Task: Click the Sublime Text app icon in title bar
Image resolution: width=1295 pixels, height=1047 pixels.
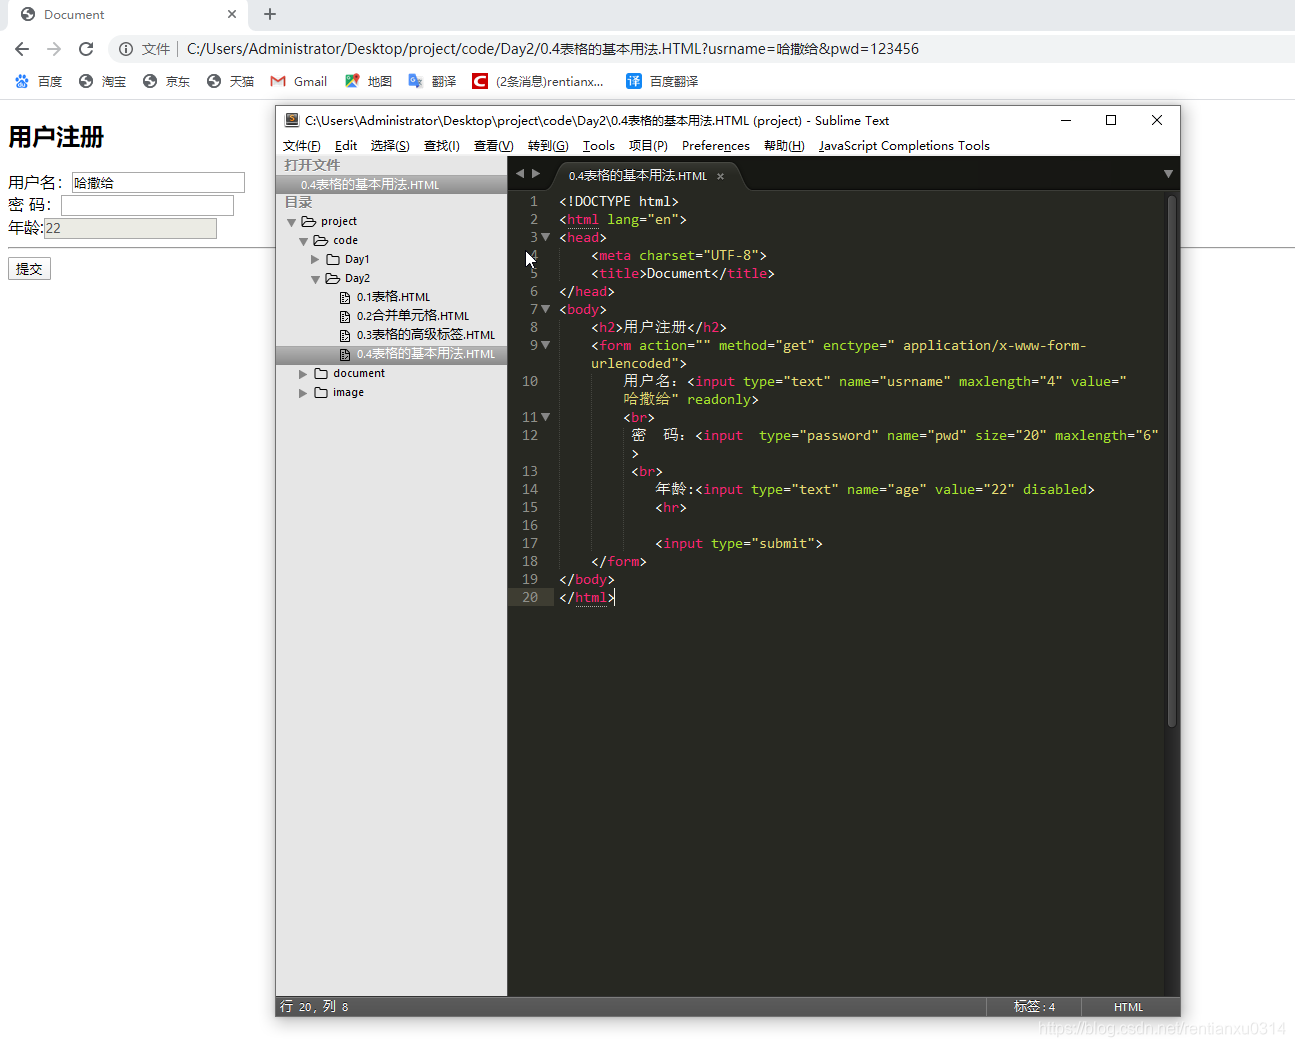Action: (x=292, y=120)
